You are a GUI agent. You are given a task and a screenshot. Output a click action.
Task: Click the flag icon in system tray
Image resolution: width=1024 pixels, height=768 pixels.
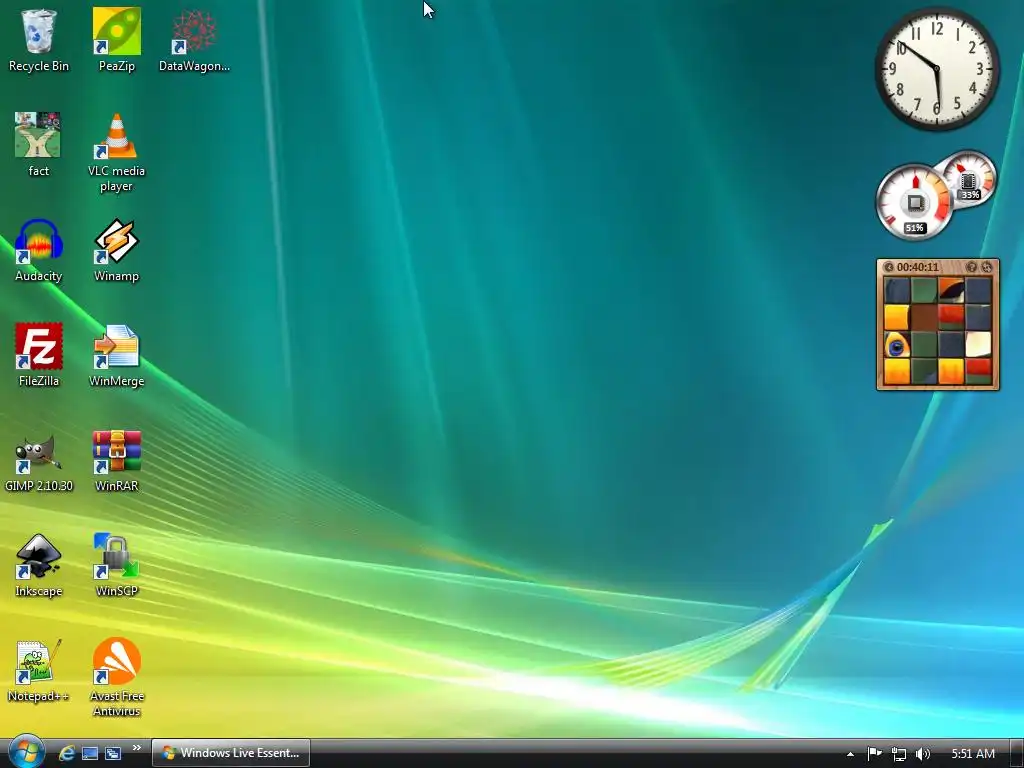pyautogui.click(x=874, y=754)
